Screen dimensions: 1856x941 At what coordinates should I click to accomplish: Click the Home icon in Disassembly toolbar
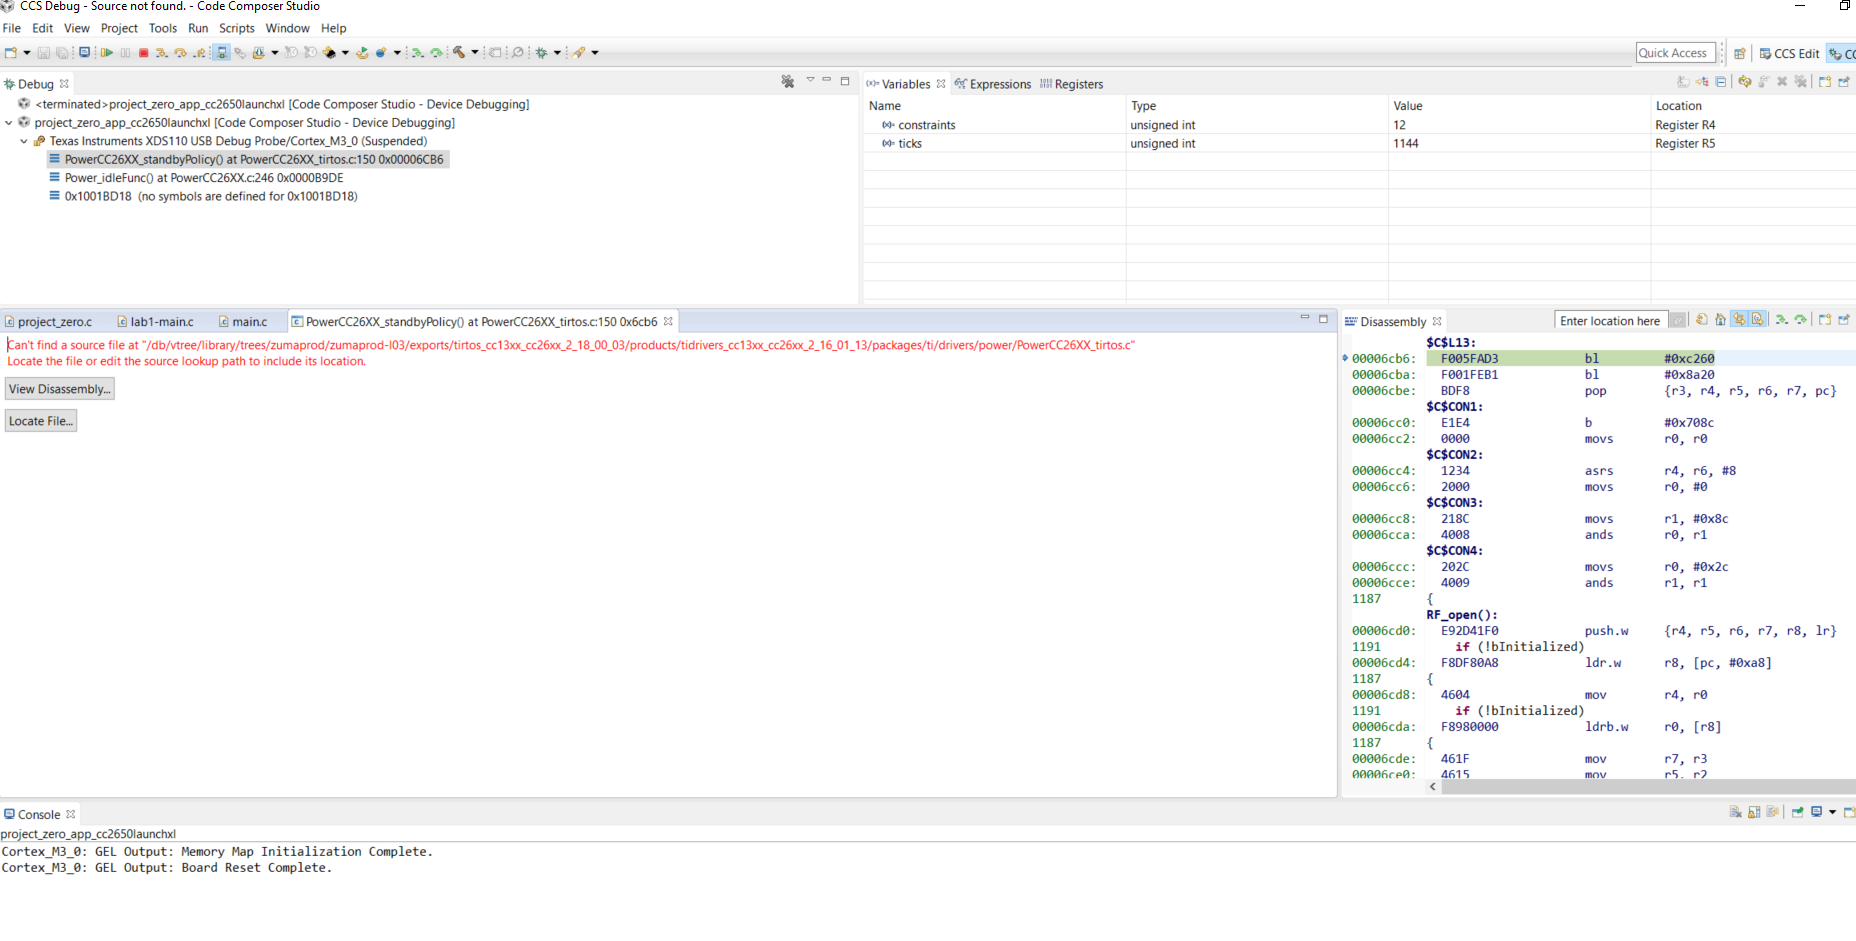[x=1720, y=320]
